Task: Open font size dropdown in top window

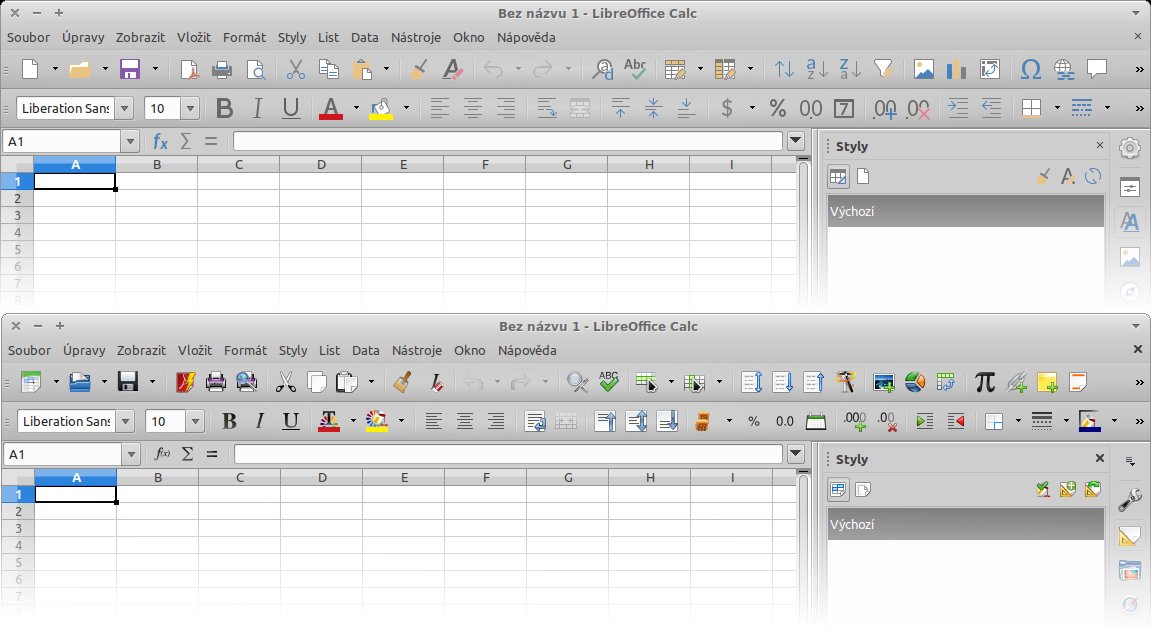Action: [190, 109]
